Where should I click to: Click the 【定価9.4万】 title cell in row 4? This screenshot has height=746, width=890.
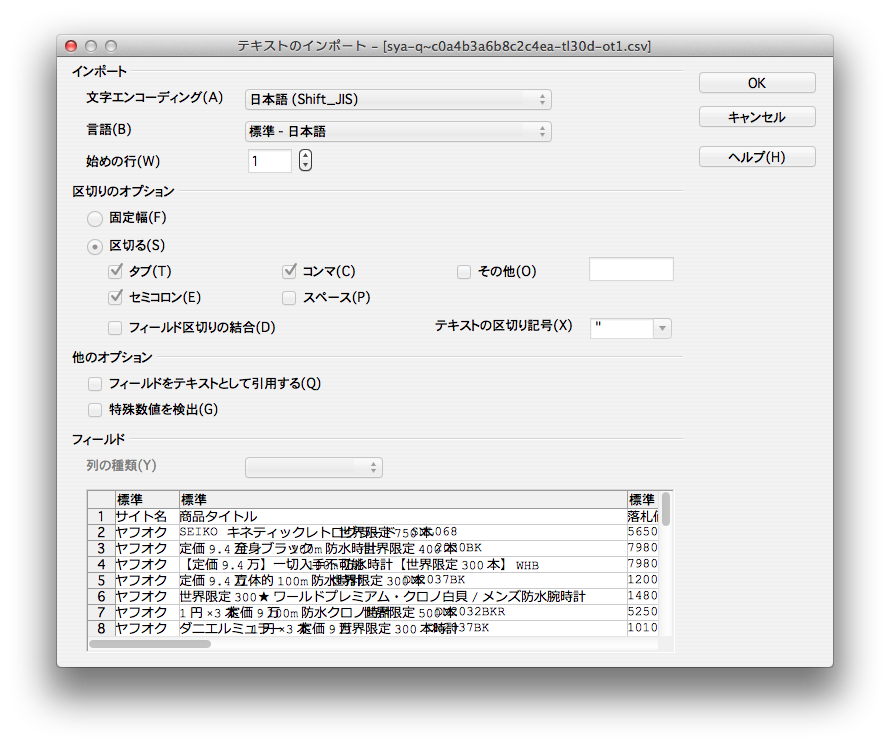tap(402, 564)
